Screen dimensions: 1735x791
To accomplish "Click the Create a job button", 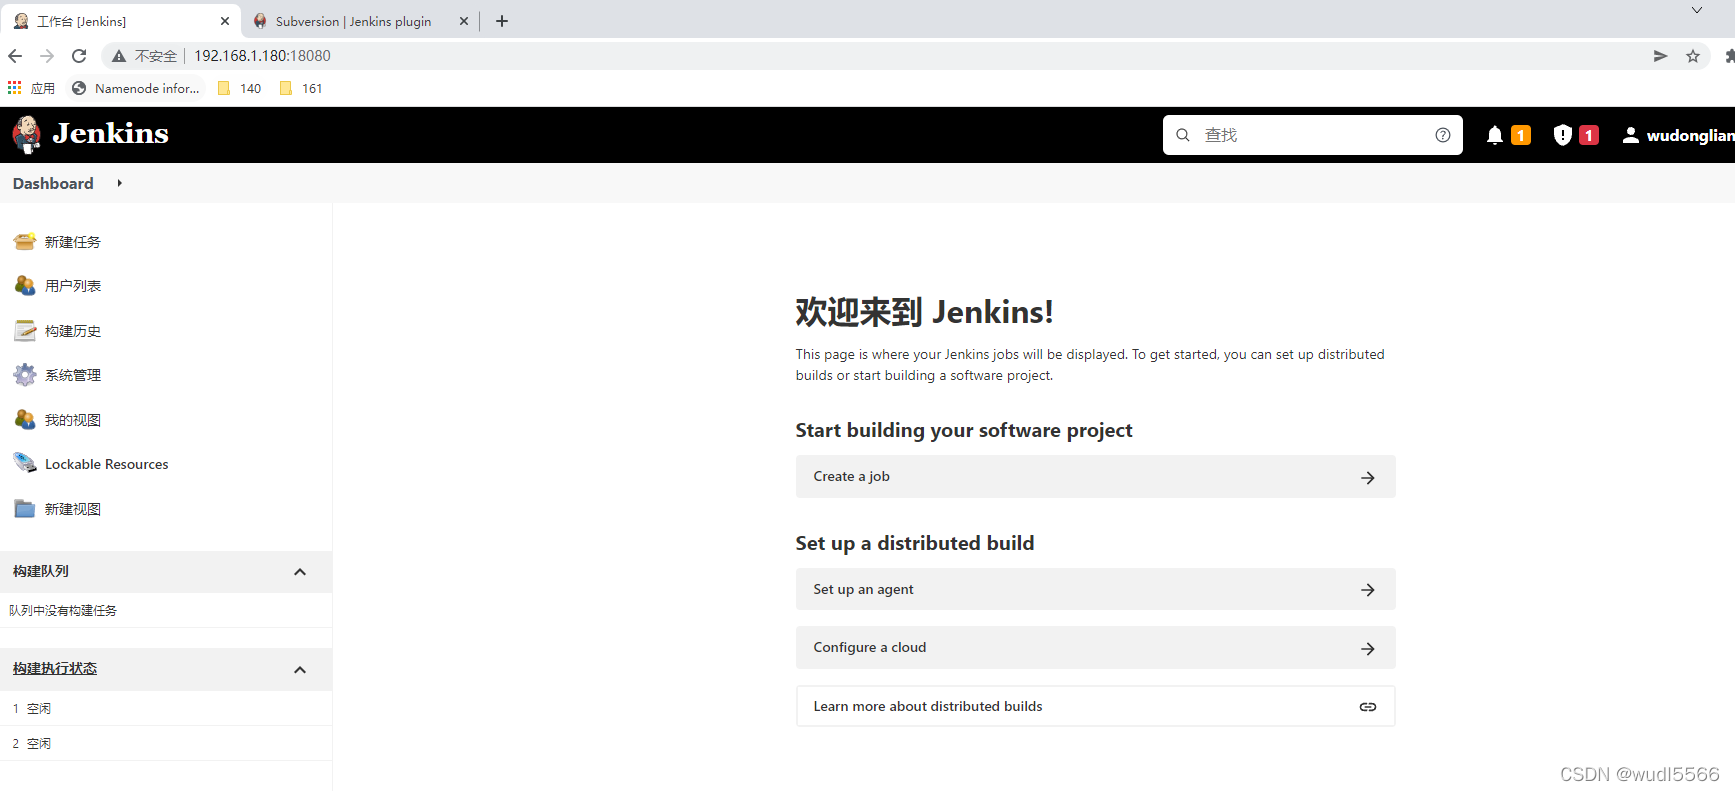I will [x=1095, y=477].
